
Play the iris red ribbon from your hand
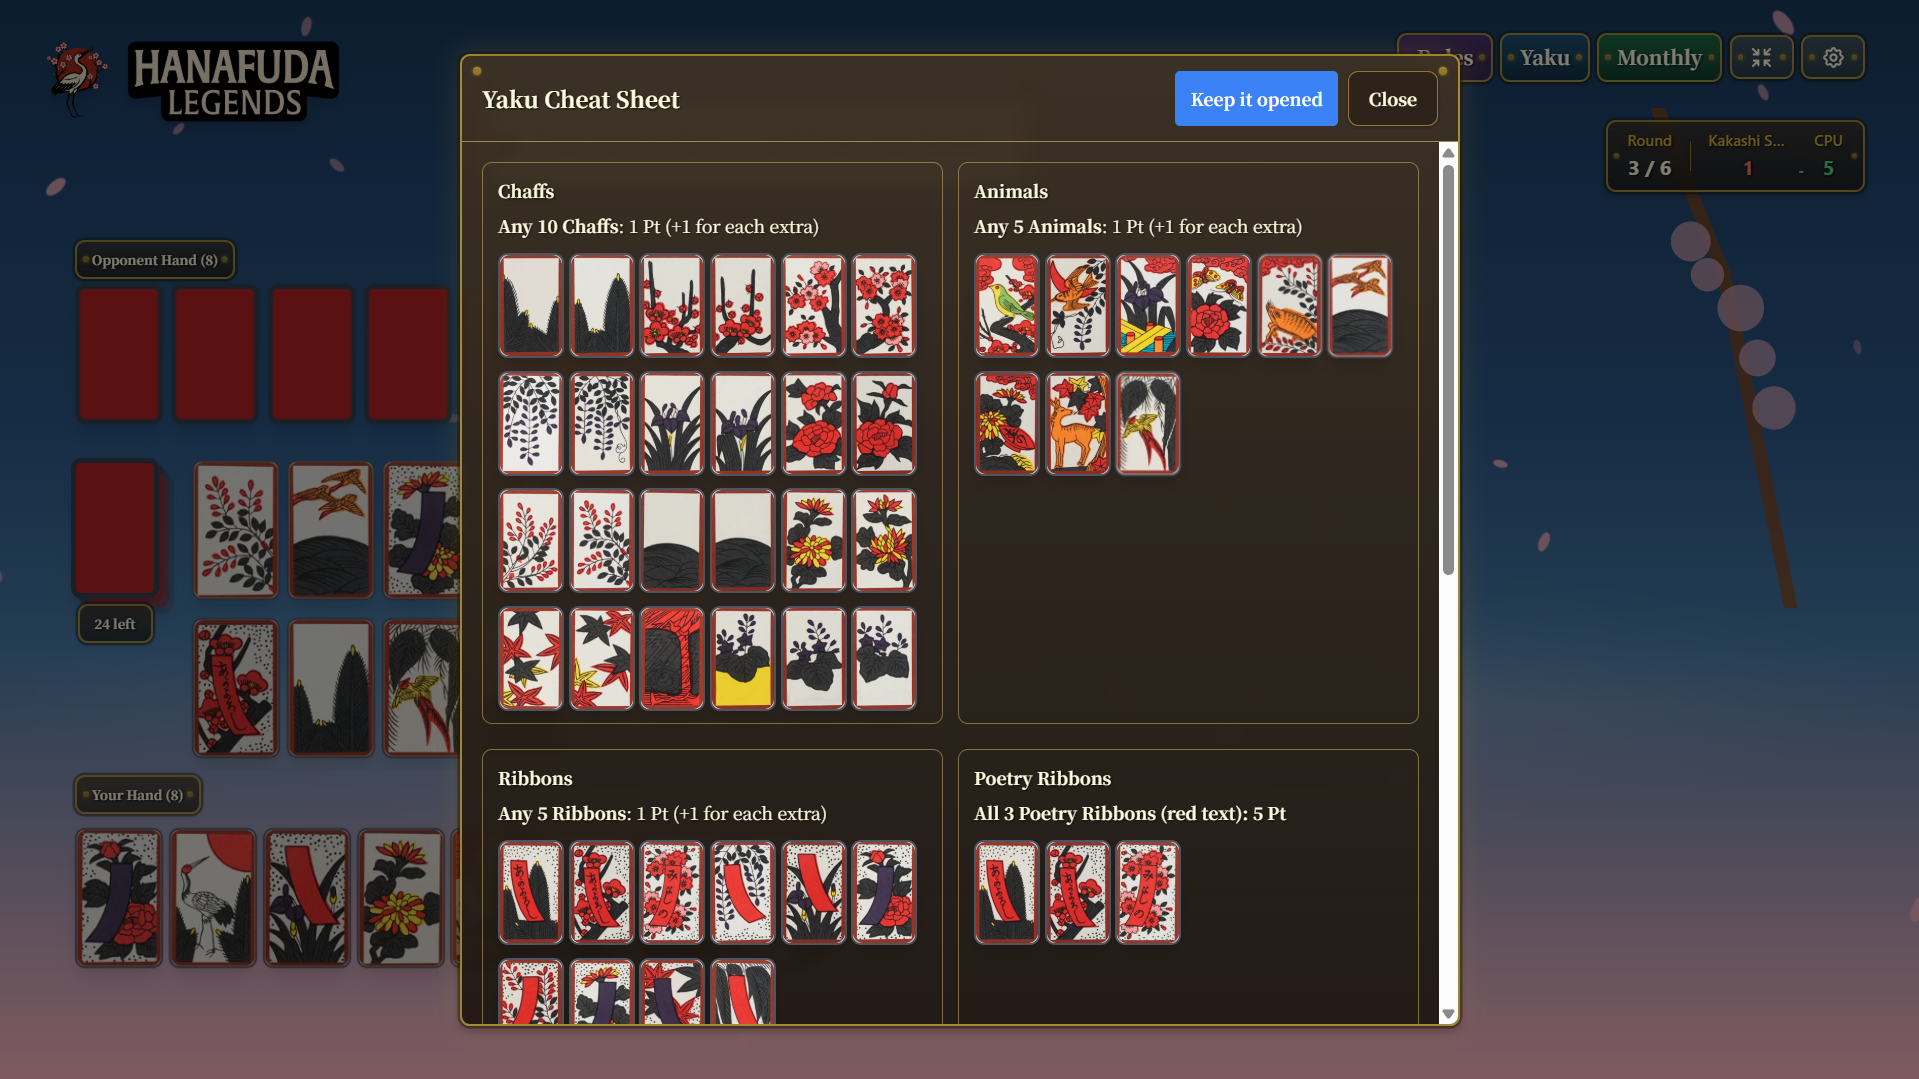click(x=307, y=897)
